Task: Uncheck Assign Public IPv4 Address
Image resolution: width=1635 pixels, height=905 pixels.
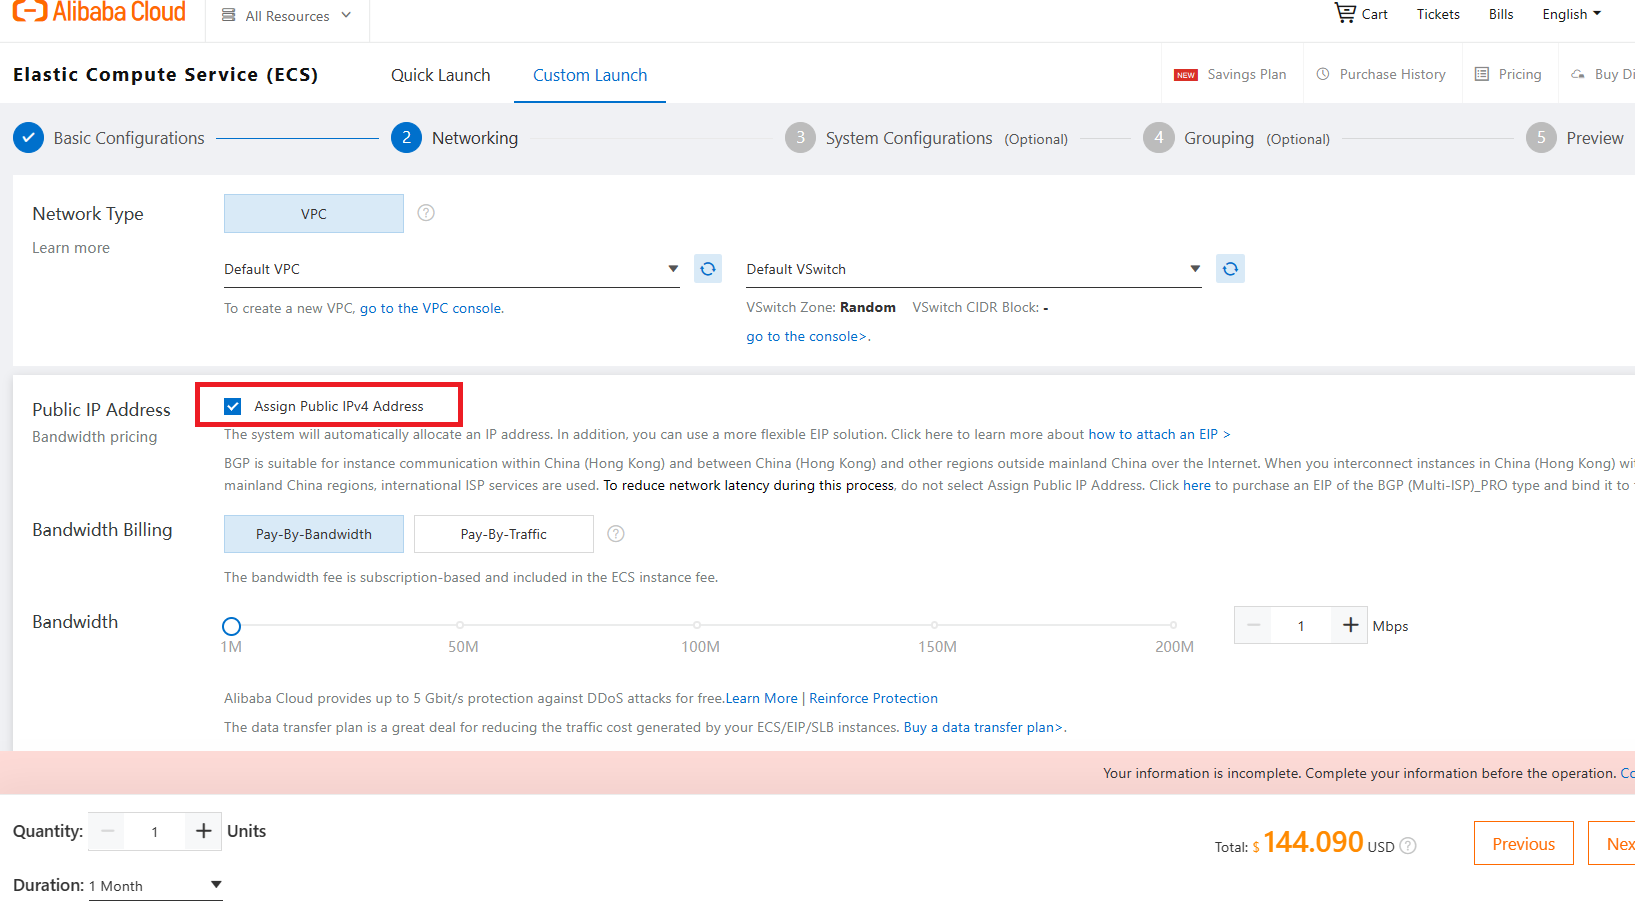Action: [233, 406]
